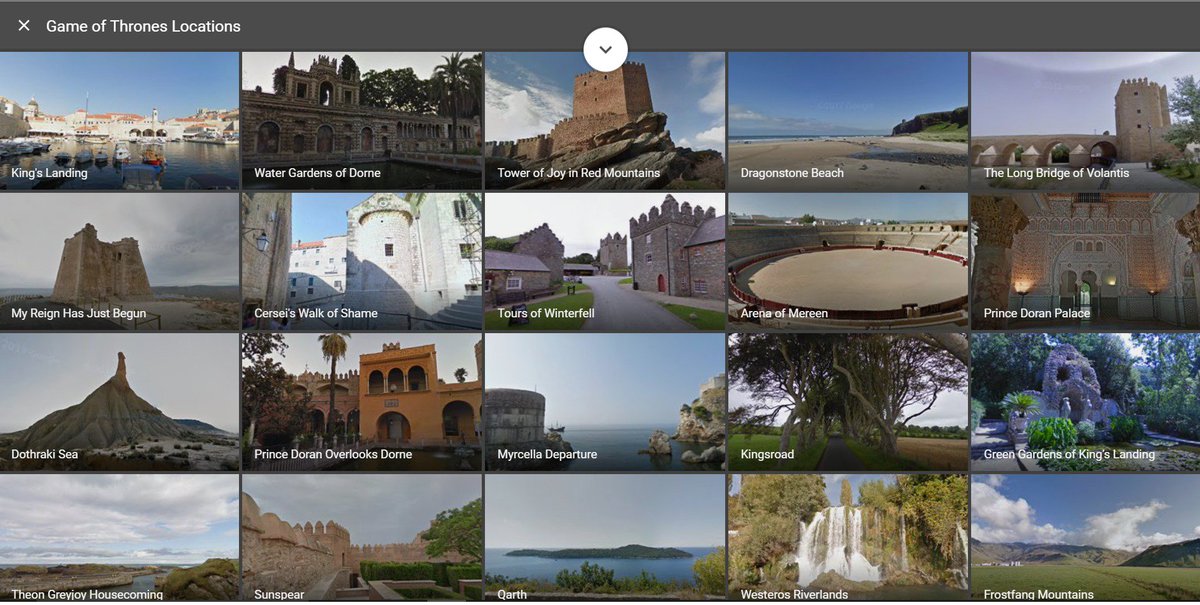View Green Gardens of King's Landing
The image size is (1200, 605).
click(1085, 402)
